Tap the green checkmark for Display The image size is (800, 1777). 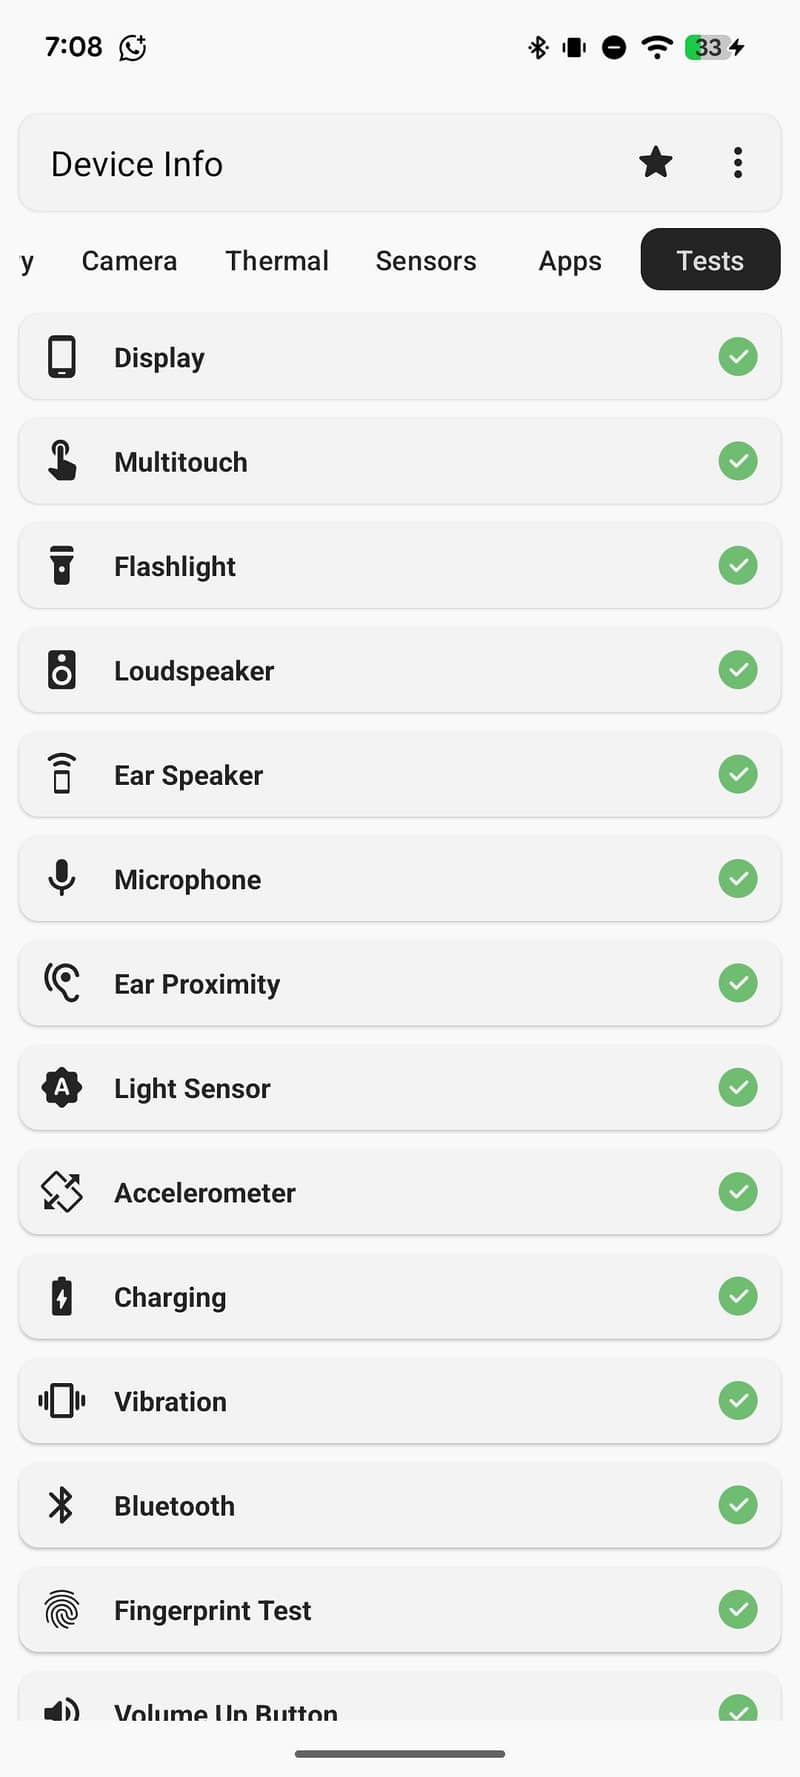tap(738, 357)
